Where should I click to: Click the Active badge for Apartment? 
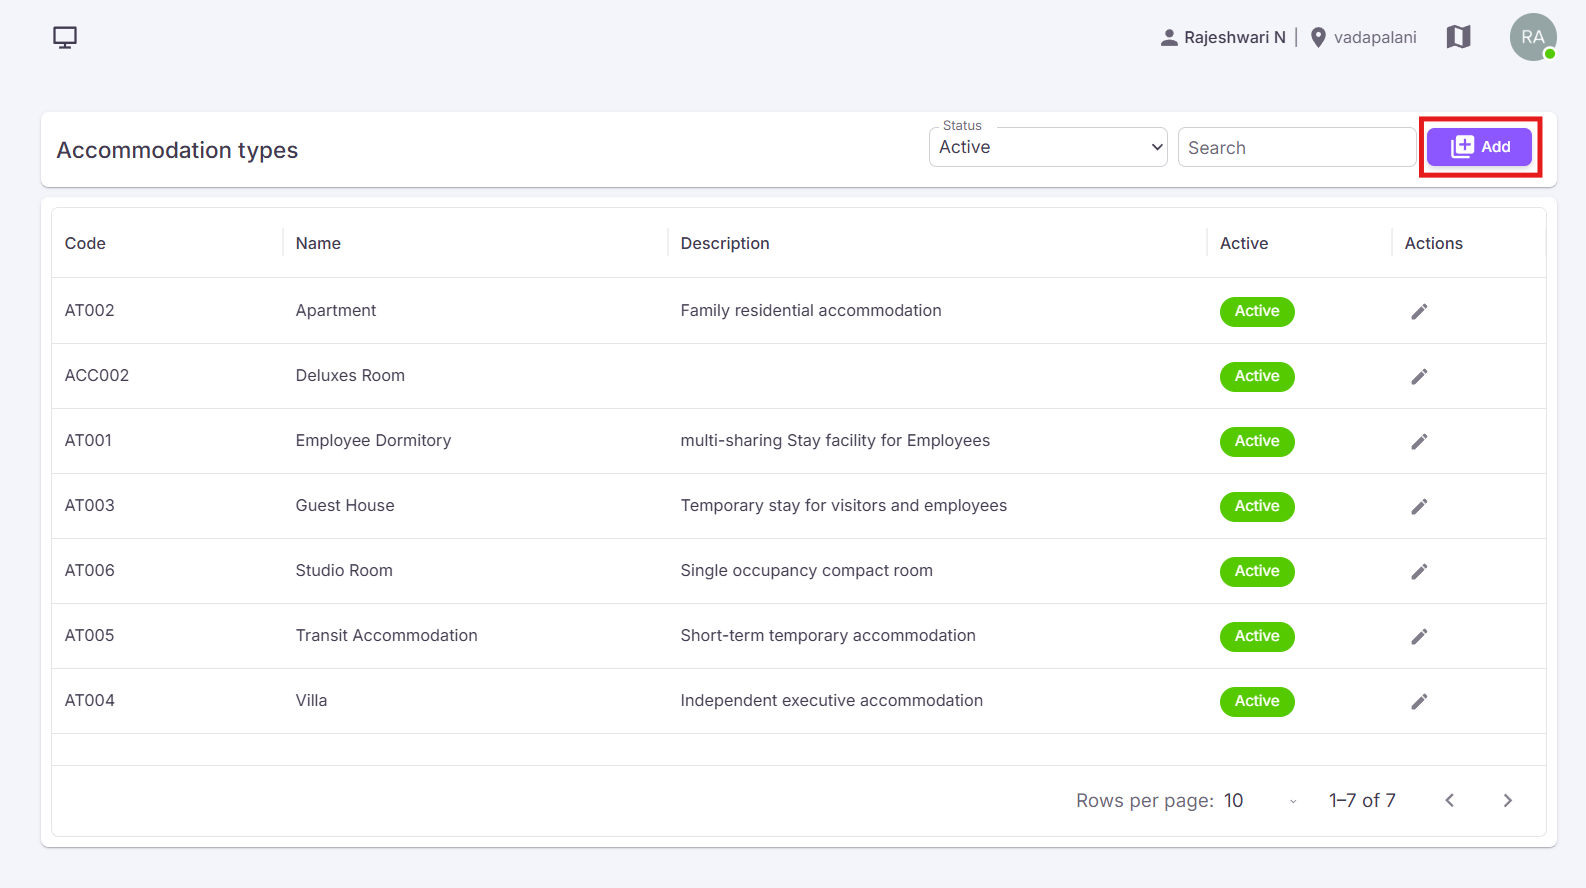pos(1257,311)
